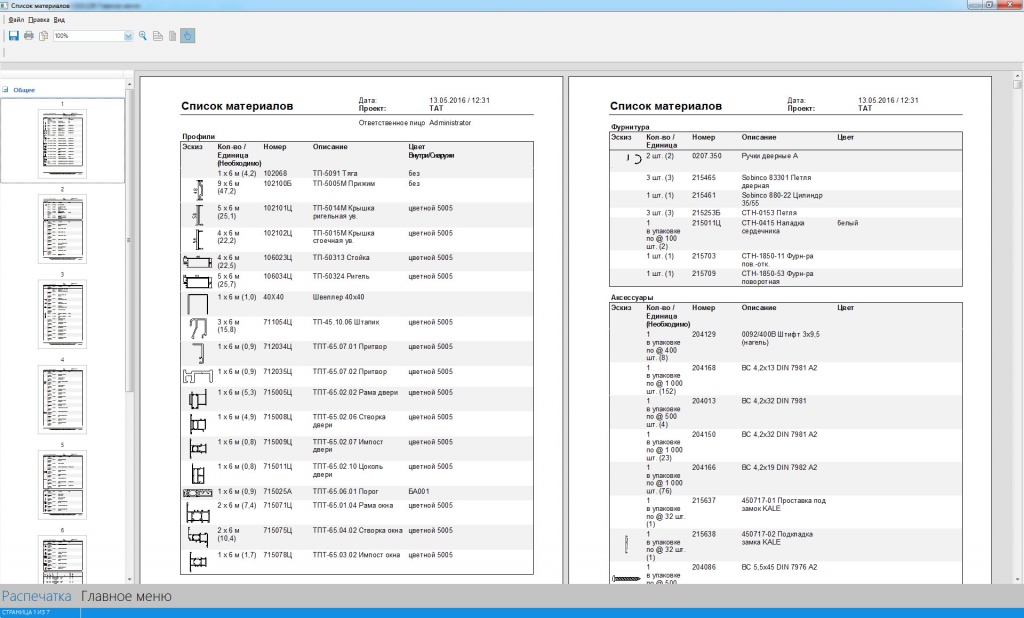Image resolution: width=1024 pixels, height=618 pixels.
Task: Click the белый color cell
Action: click(x=848, y=223)
